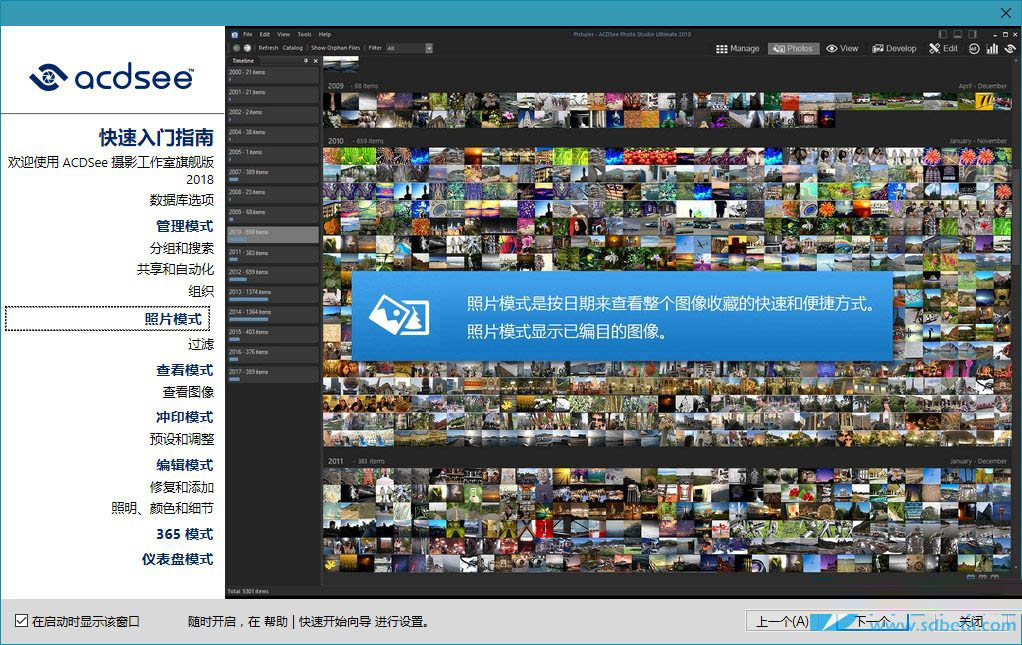Image resolution: width=1022 pixels, height=645 pixels.
Task: Click the 365 mode round icon
Action: click(x=974, y=48)
